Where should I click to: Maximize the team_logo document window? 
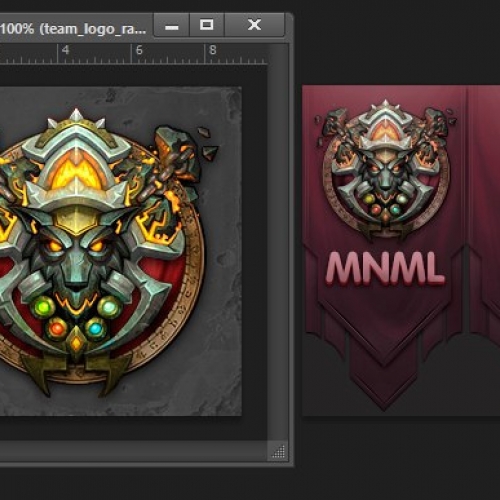coord(207,25)
